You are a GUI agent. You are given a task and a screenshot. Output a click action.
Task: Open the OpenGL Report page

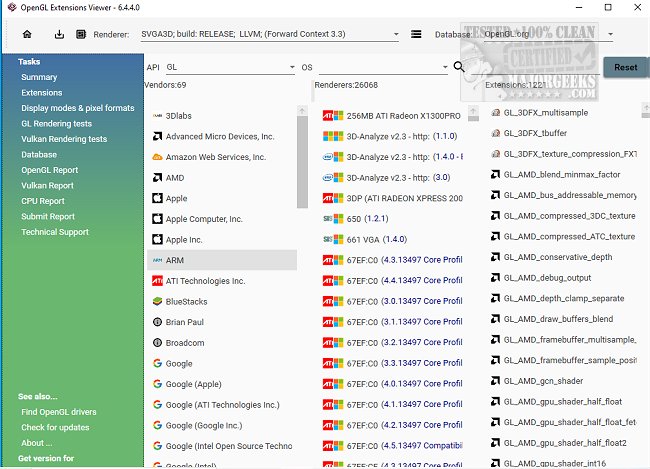pyautogui.click(x=49, y=170)
